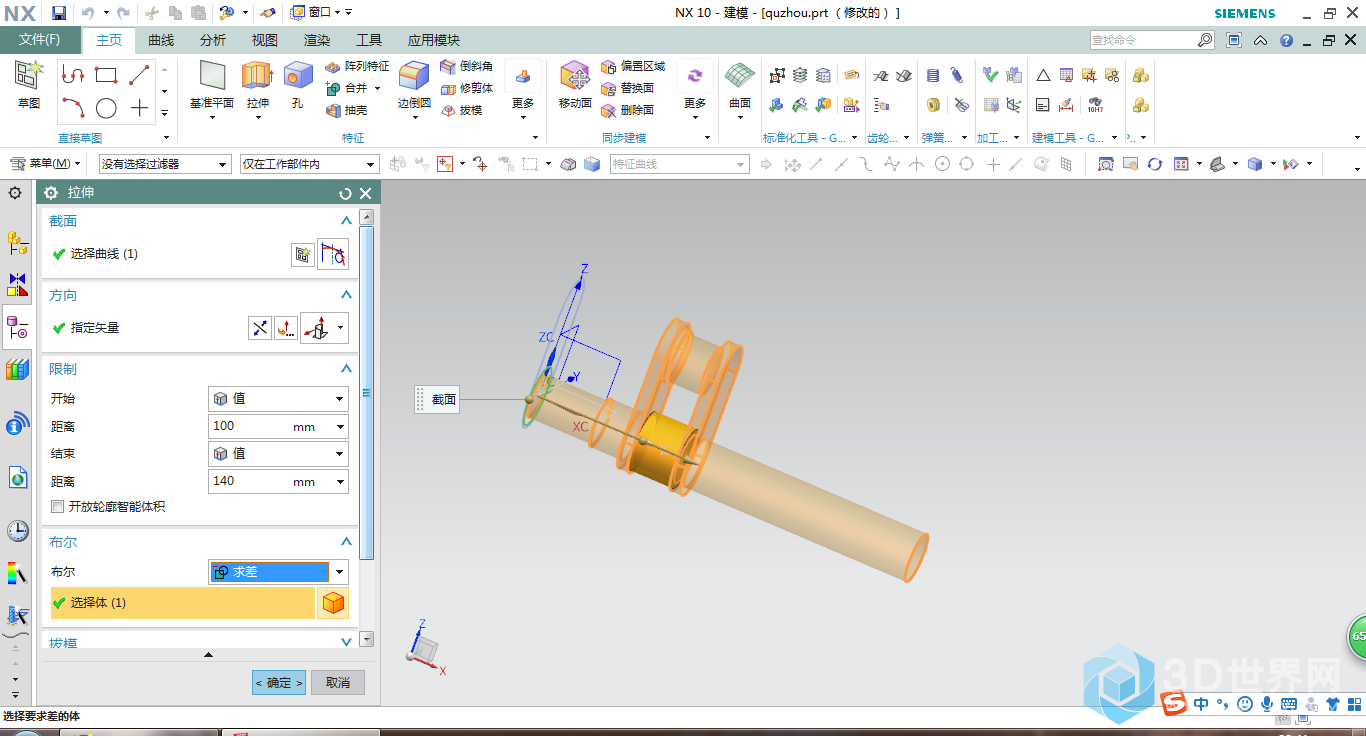The image size is (1366, 738).
Task: Click the Undo icon
Action: click(87, 13)
